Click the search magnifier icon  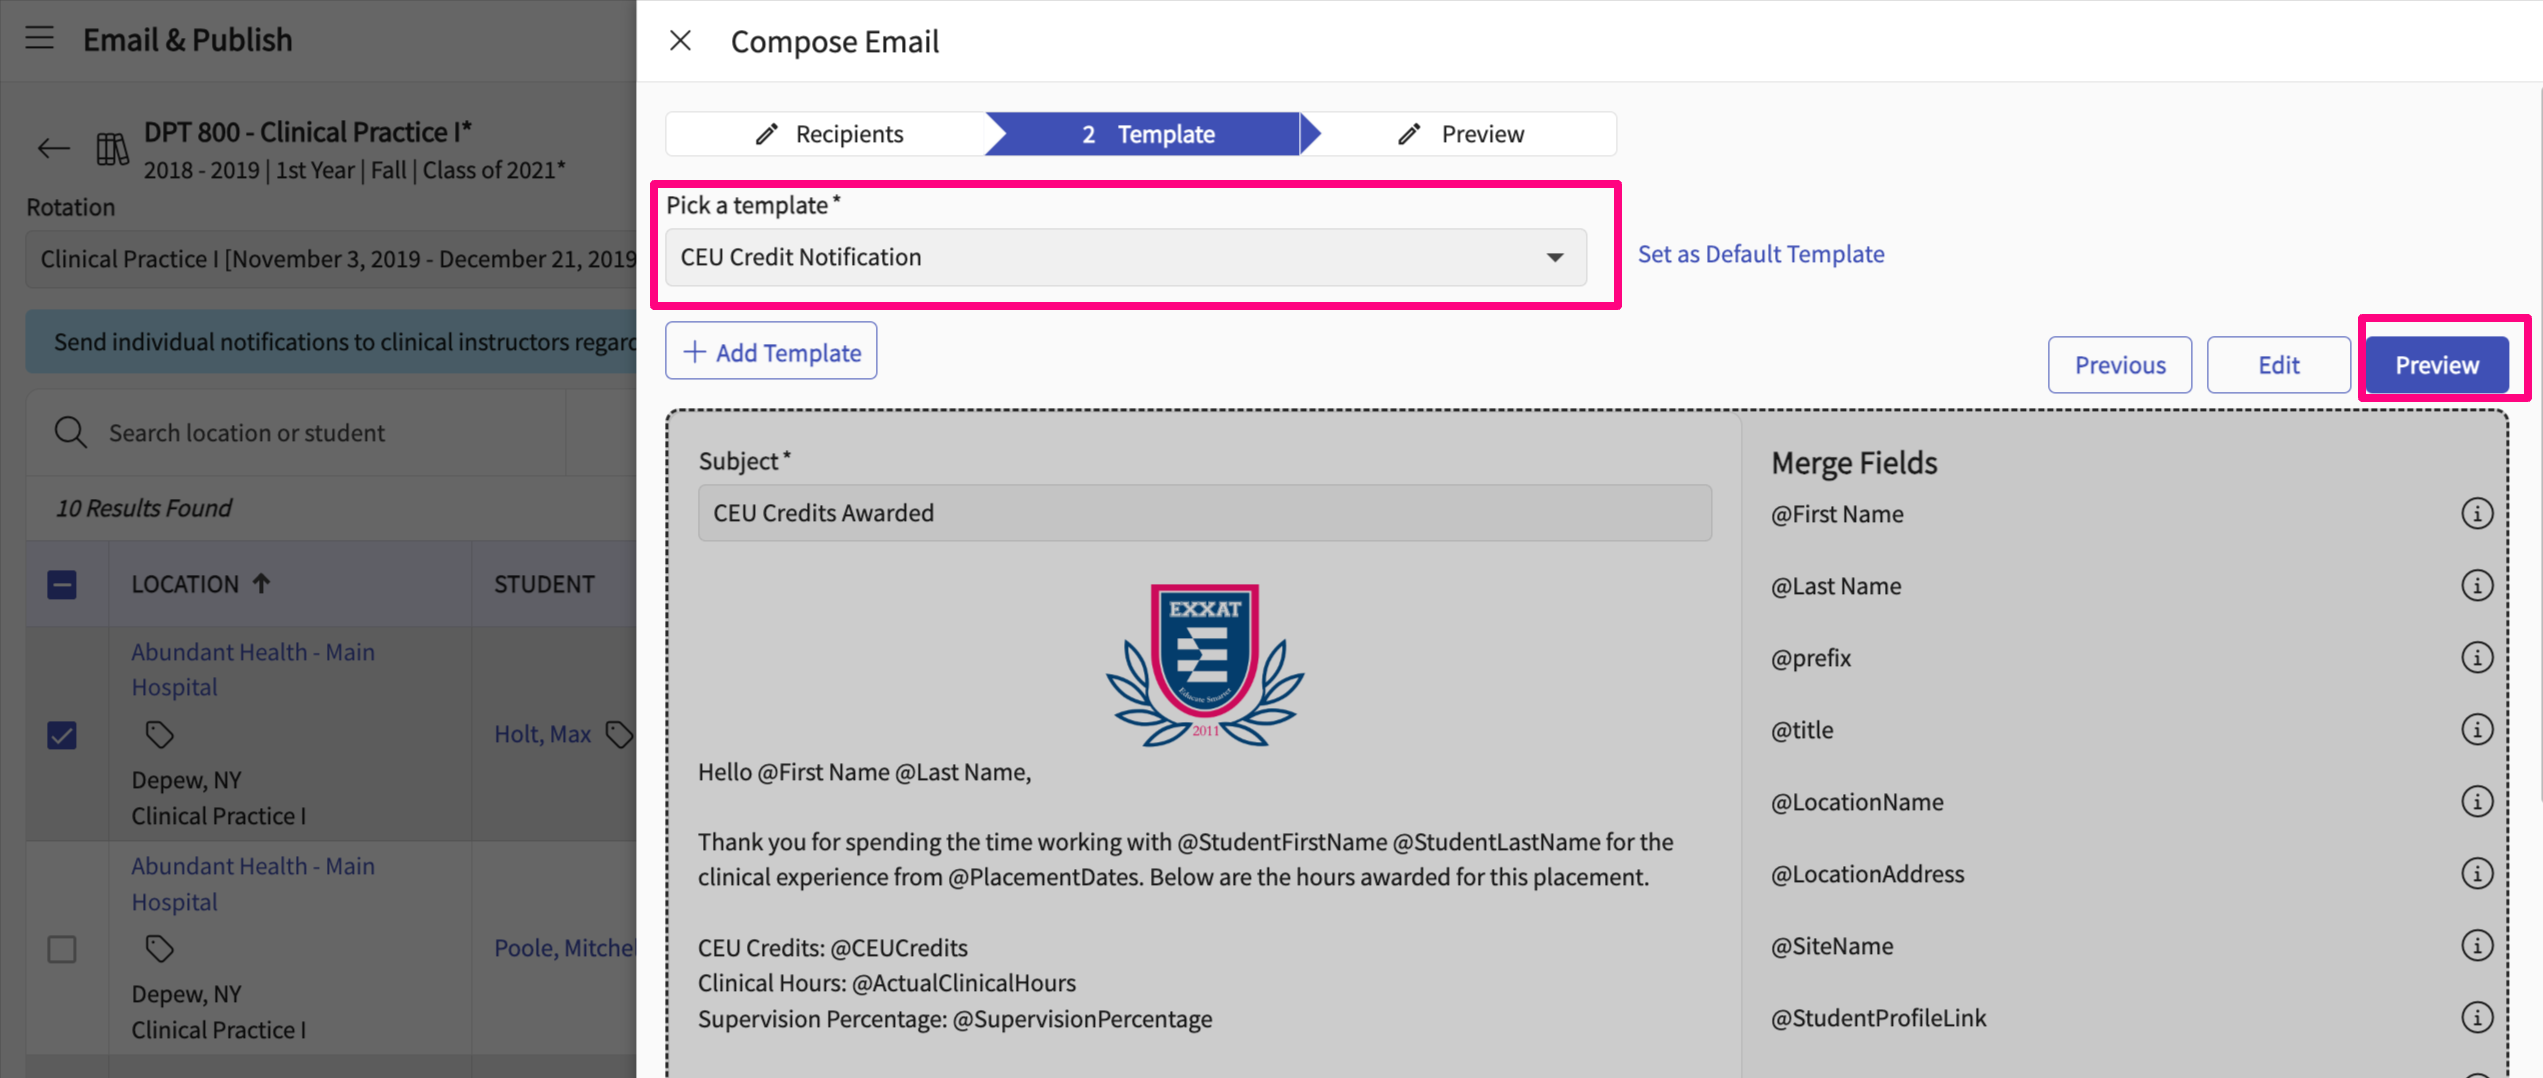[x=70, y=433]
